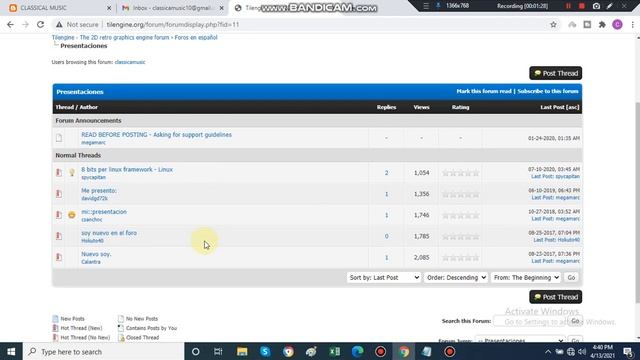Close the CLASSICAL MUSIC tab

(x=109, y=8)
